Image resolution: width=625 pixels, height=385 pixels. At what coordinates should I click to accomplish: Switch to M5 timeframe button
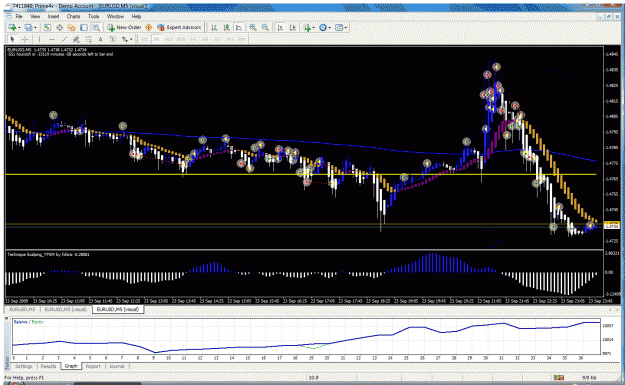click(157, 39)
